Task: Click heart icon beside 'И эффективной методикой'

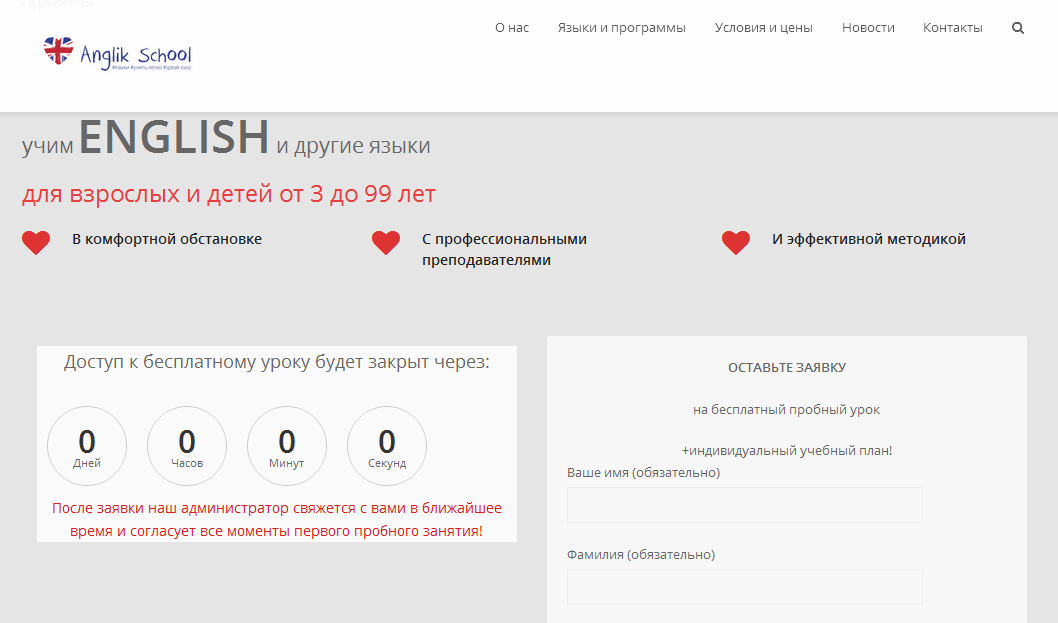Action: (736, 243)
